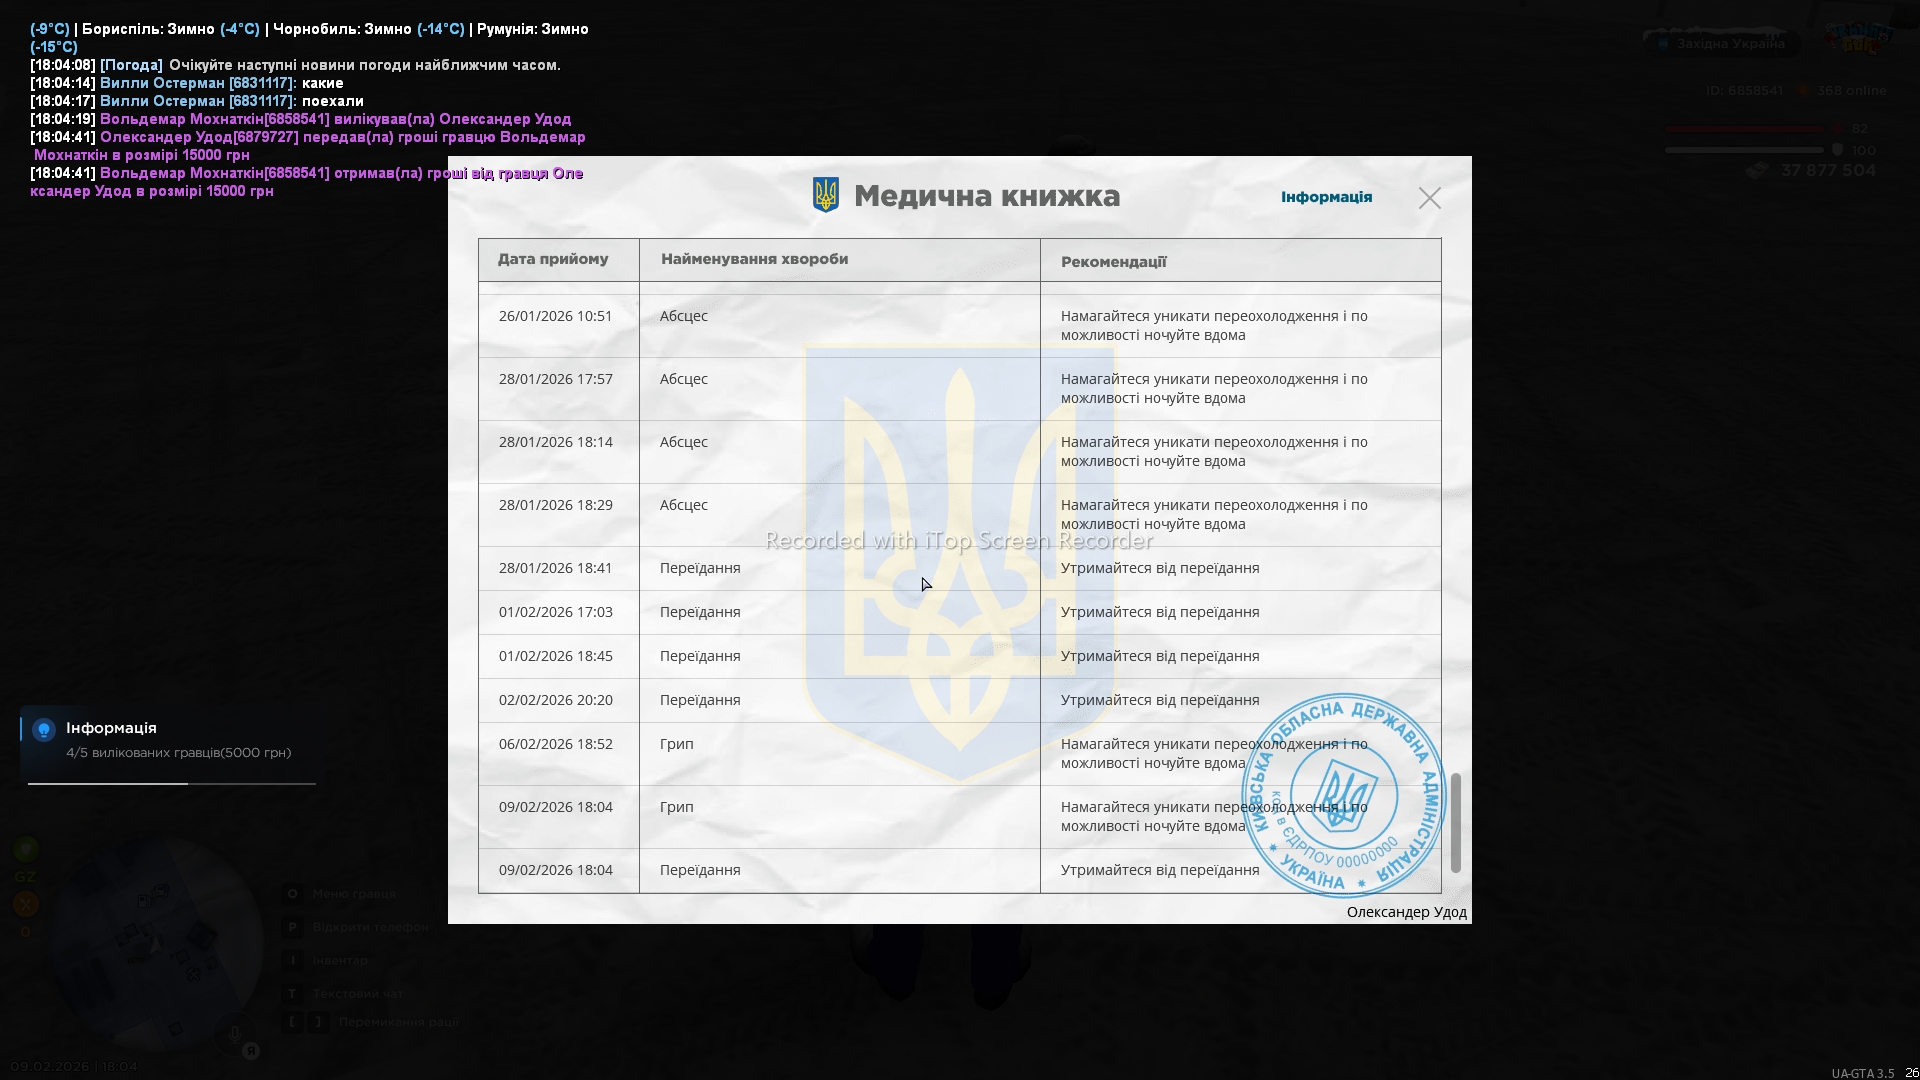Click the Найменування хвороби column header
1920x1080 pixels.
(x=754, y=259)
